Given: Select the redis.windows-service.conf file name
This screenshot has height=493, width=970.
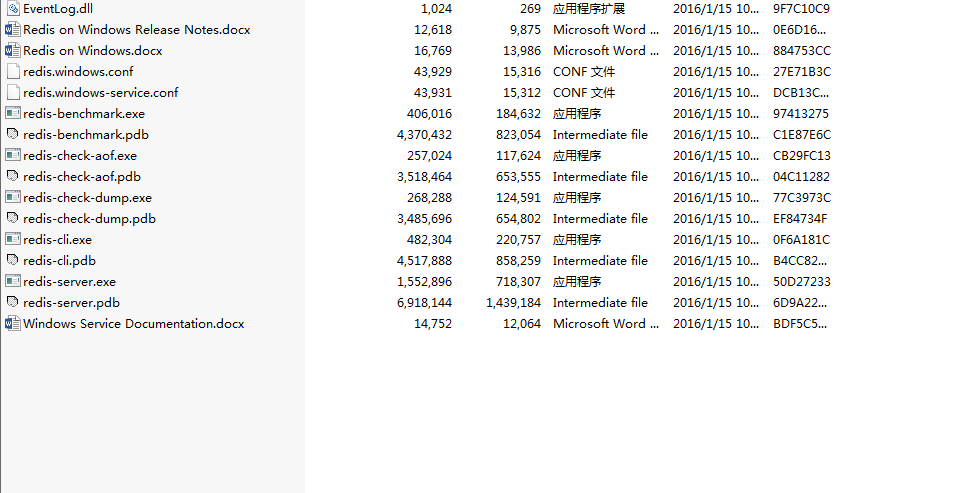Looking at the screenshot, I should (x=100, y=92).
